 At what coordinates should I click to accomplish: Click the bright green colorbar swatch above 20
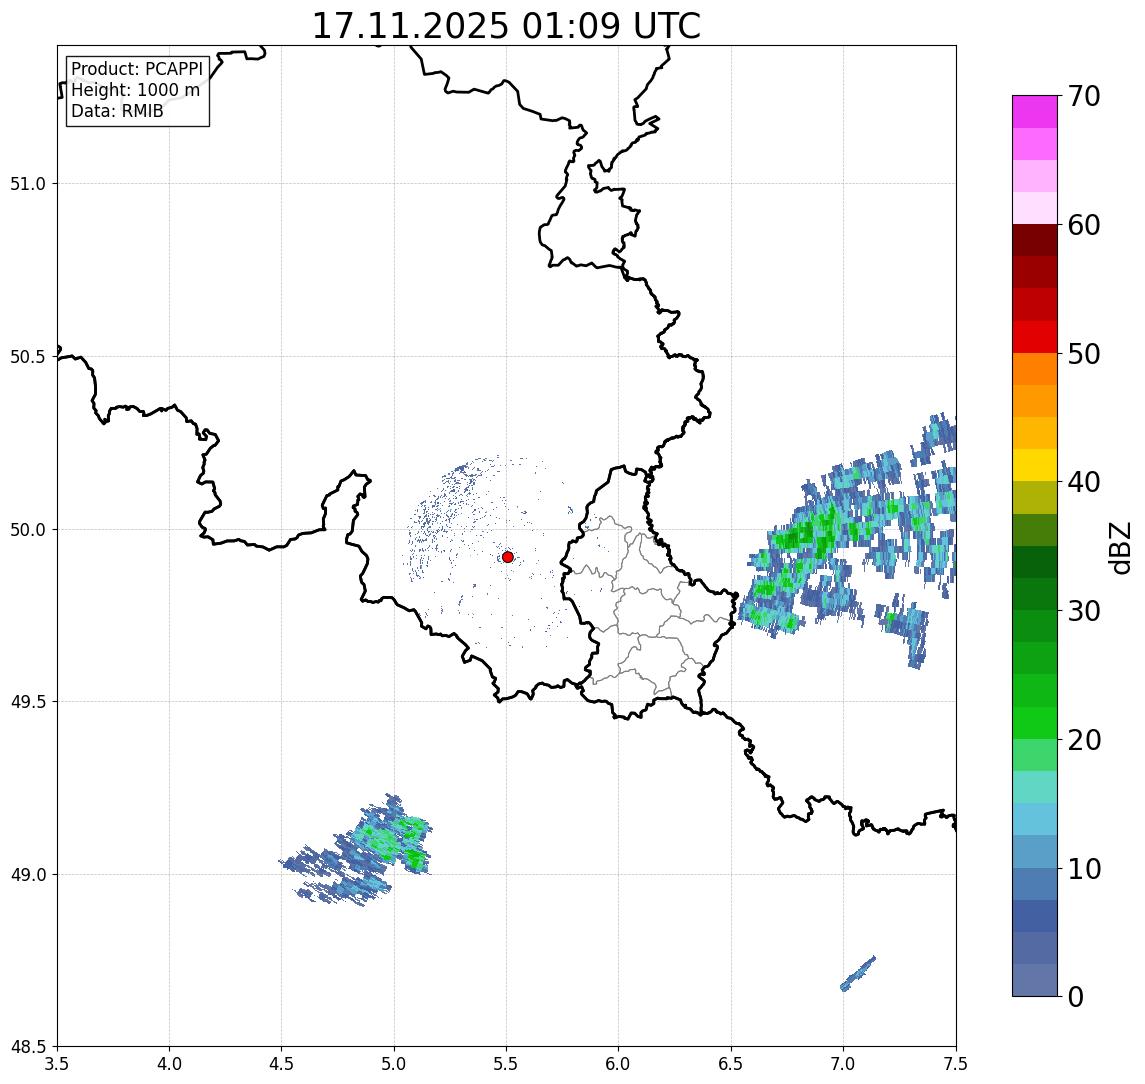(x=1035, y=722)
